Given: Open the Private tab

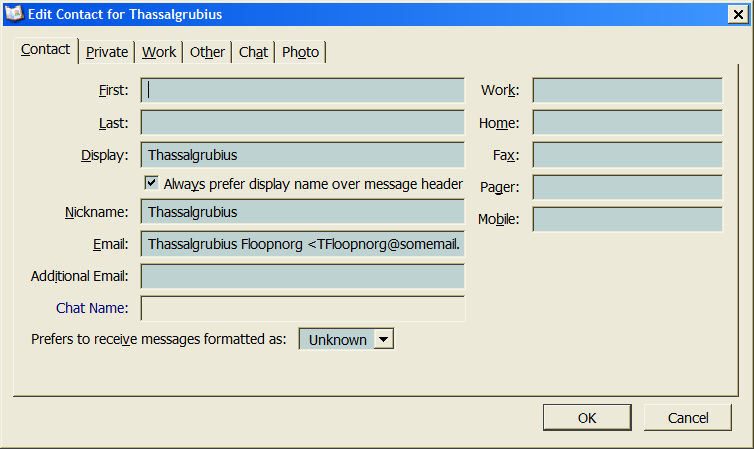Looking at the screenshot, I should click(x=107, y=52).
